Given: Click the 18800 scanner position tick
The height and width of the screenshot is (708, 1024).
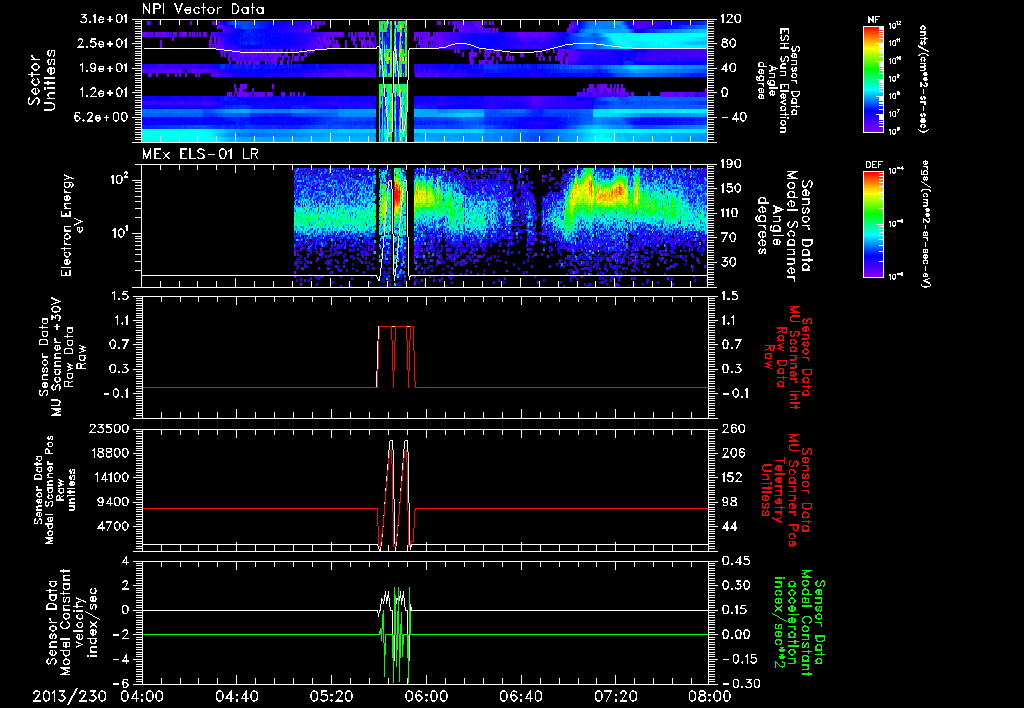Looking at the screenshot, I should coord(109,453).
